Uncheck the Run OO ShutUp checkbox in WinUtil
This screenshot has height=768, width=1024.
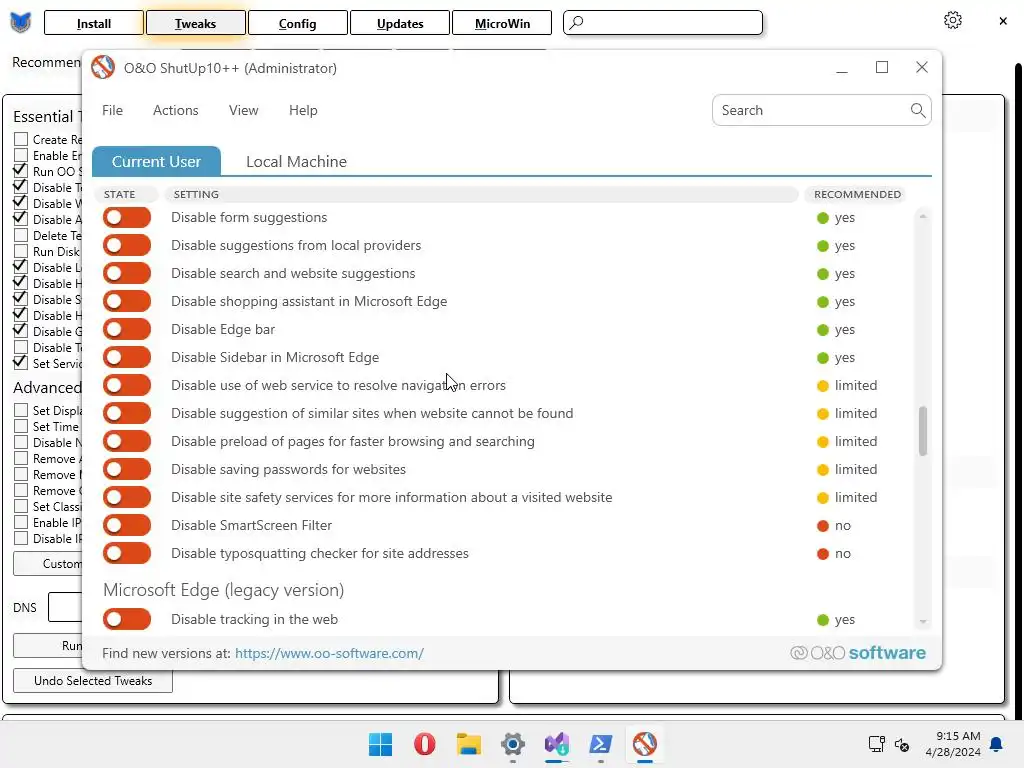[x=21, y=171]
